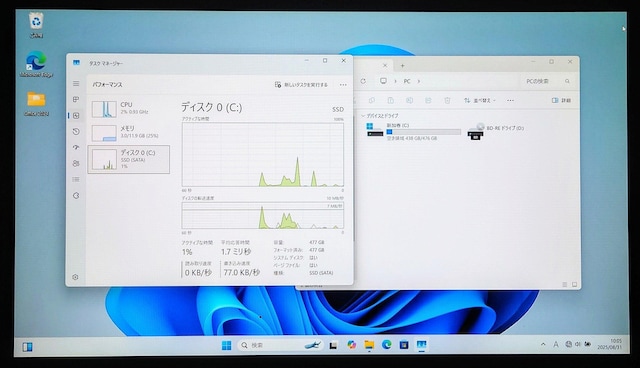
Task: Open Microsoft Edge desktop shortcut
Action: click(36, 64)
